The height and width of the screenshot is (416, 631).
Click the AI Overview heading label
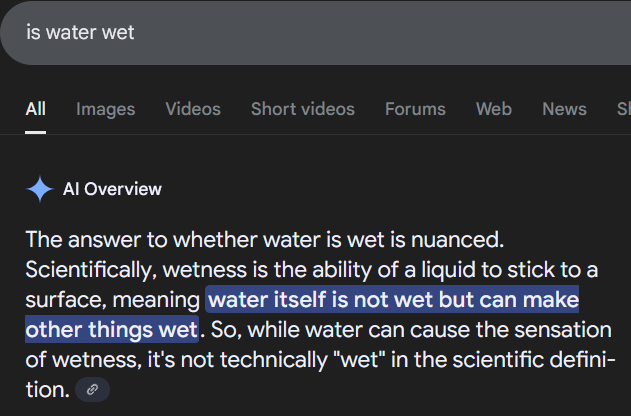point(112,189)
